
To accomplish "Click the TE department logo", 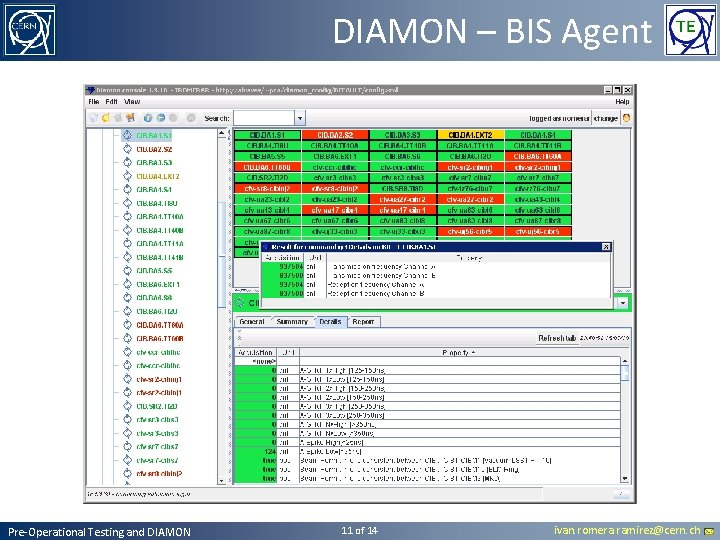I will (690, 30).
